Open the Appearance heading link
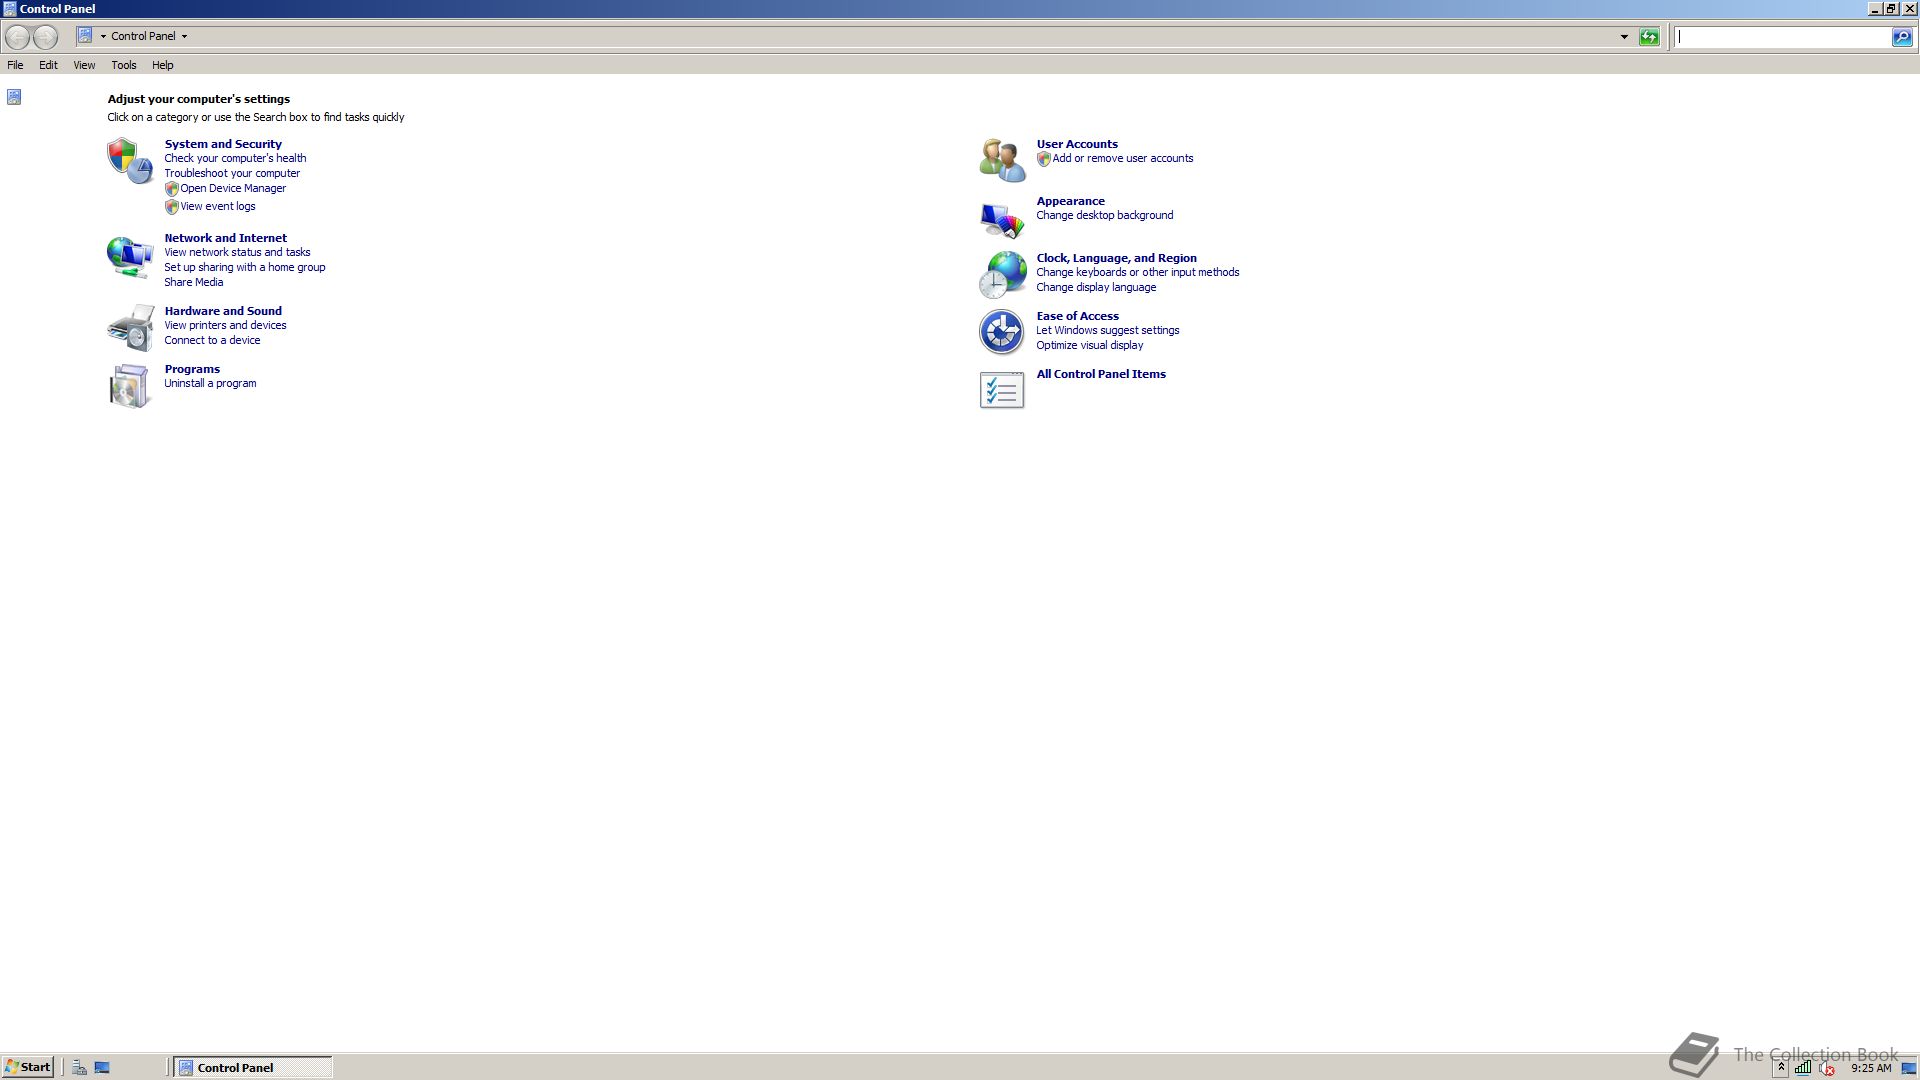The height and width of the screenshot is (1080, 1920). pyautogui.click(x=1070, y=201)
